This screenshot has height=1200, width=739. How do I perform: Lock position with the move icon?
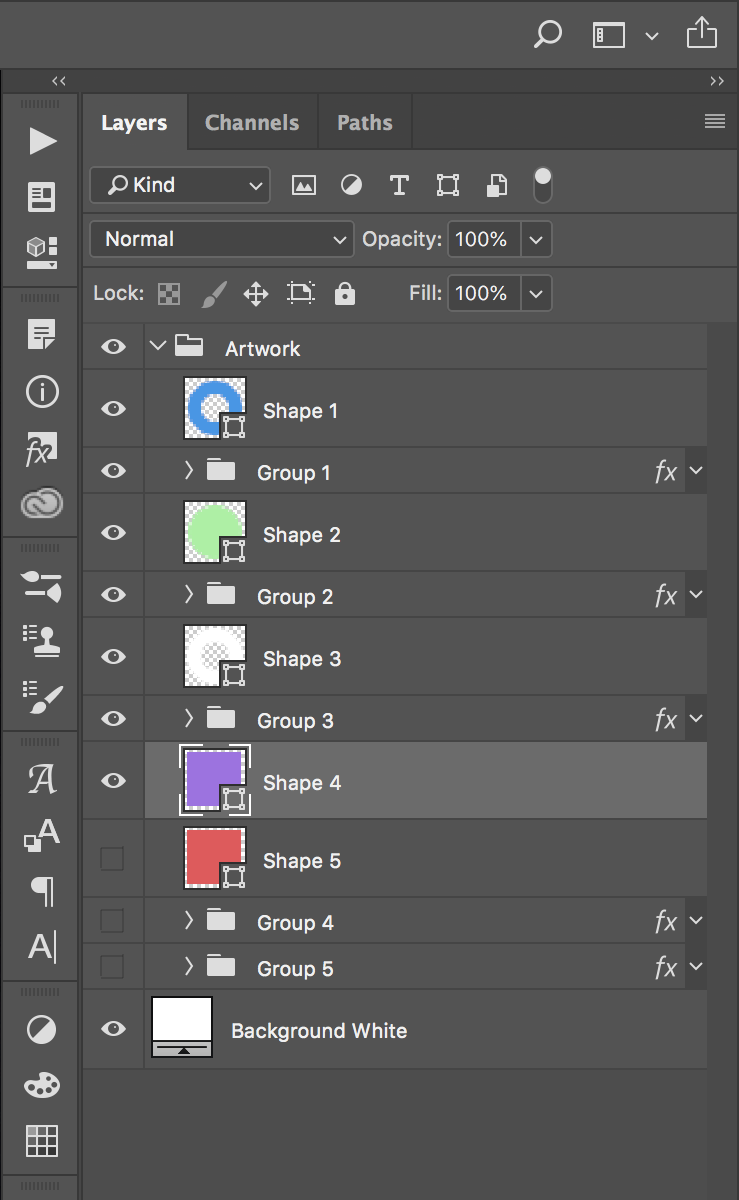(256, 293)
